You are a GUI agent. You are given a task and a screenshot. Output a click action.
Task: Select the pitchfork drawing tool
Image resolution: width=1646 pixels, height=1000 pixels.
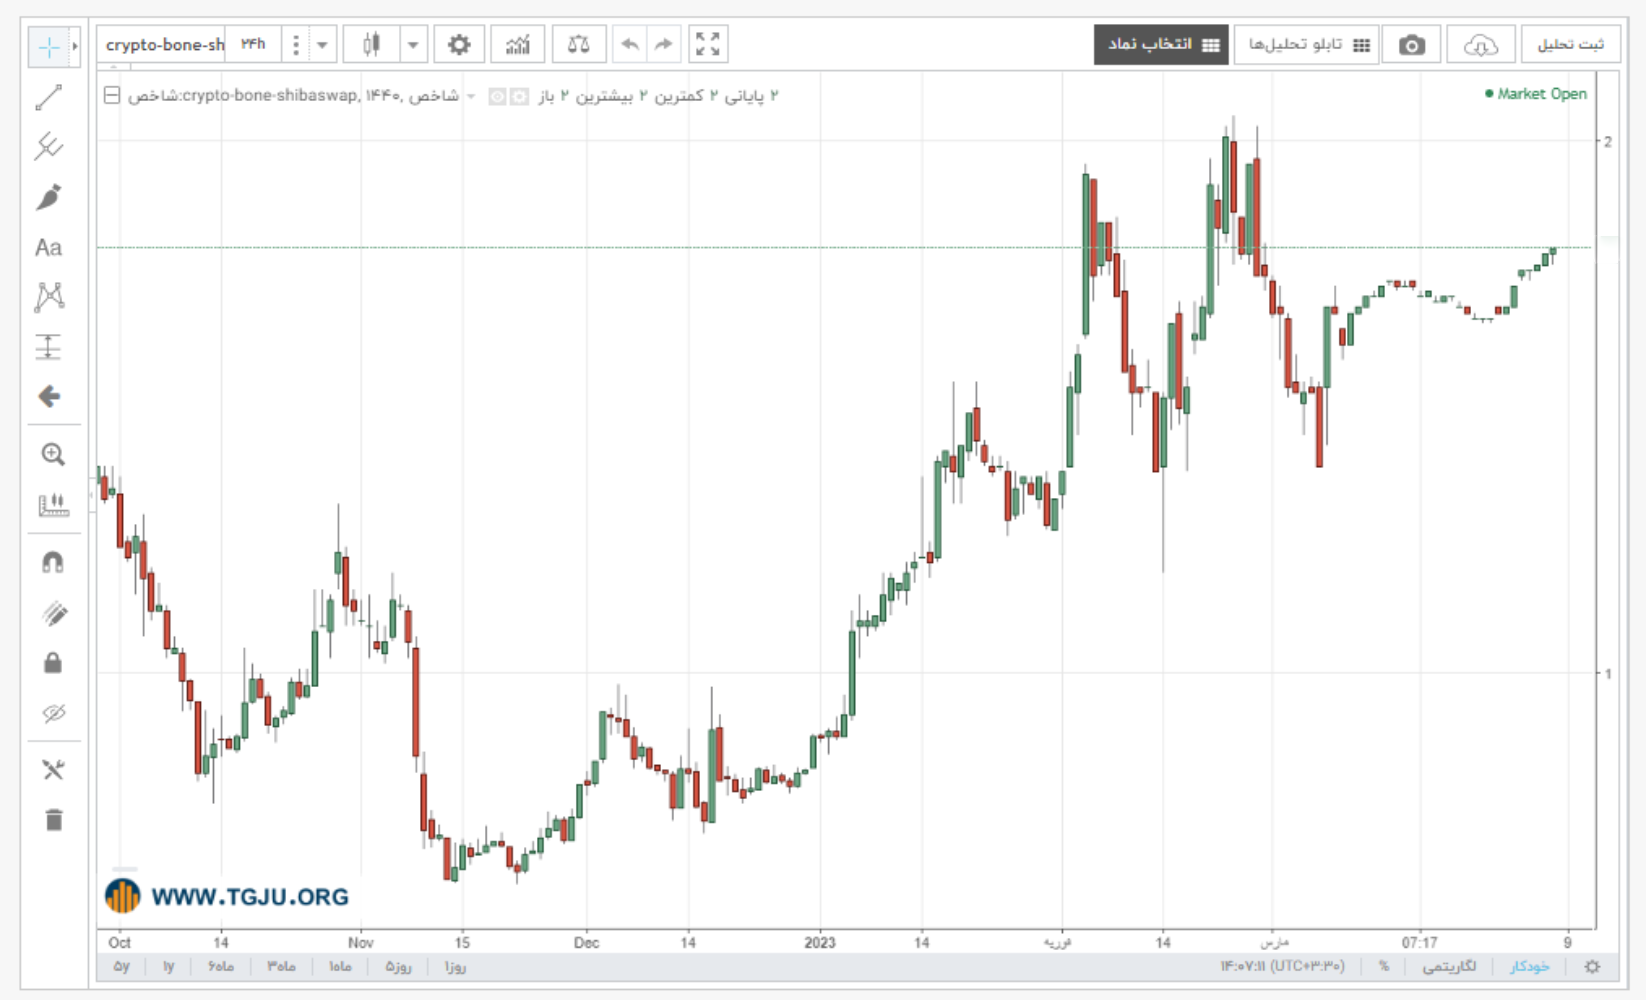(x=48, y=147)
